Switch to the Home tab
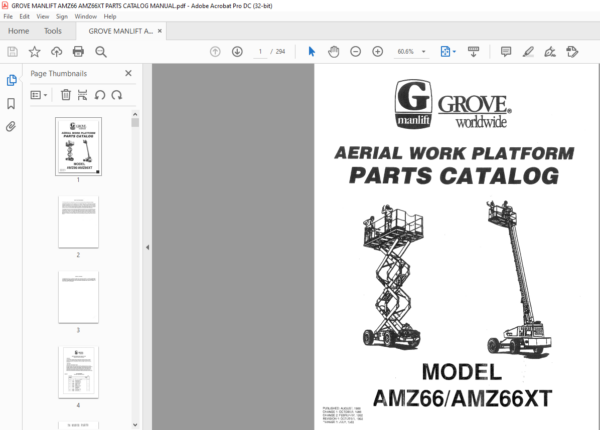Viewport: 600px width, 430px height. 18,31
